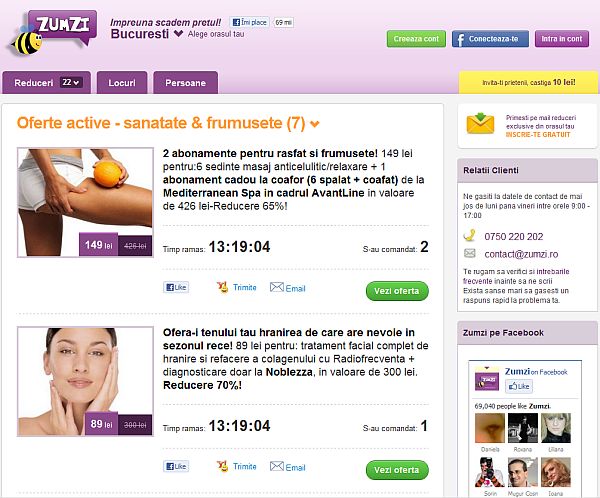Image resolution: width=600 pixels, height=498 pixels.
Task: Click Vezi oferta for the spa offer
Action: [x=397, y=291]
